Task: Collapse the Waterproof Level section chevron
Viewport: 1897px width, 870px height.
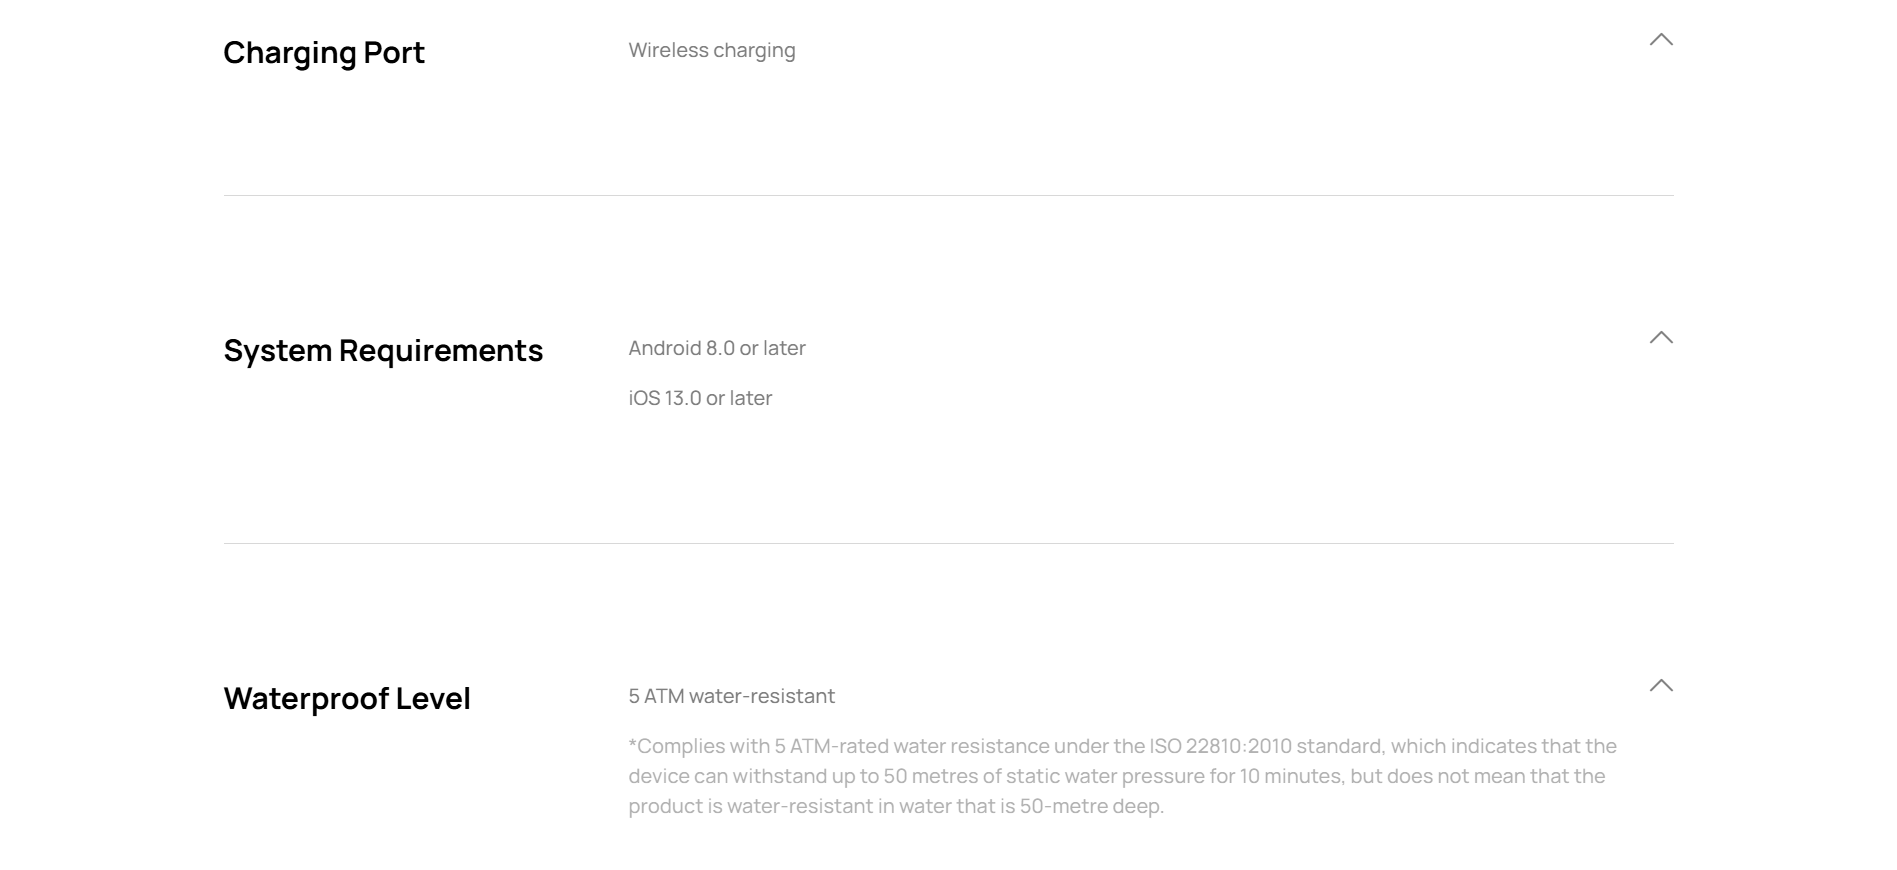Action: click(x=1660, y=686)
